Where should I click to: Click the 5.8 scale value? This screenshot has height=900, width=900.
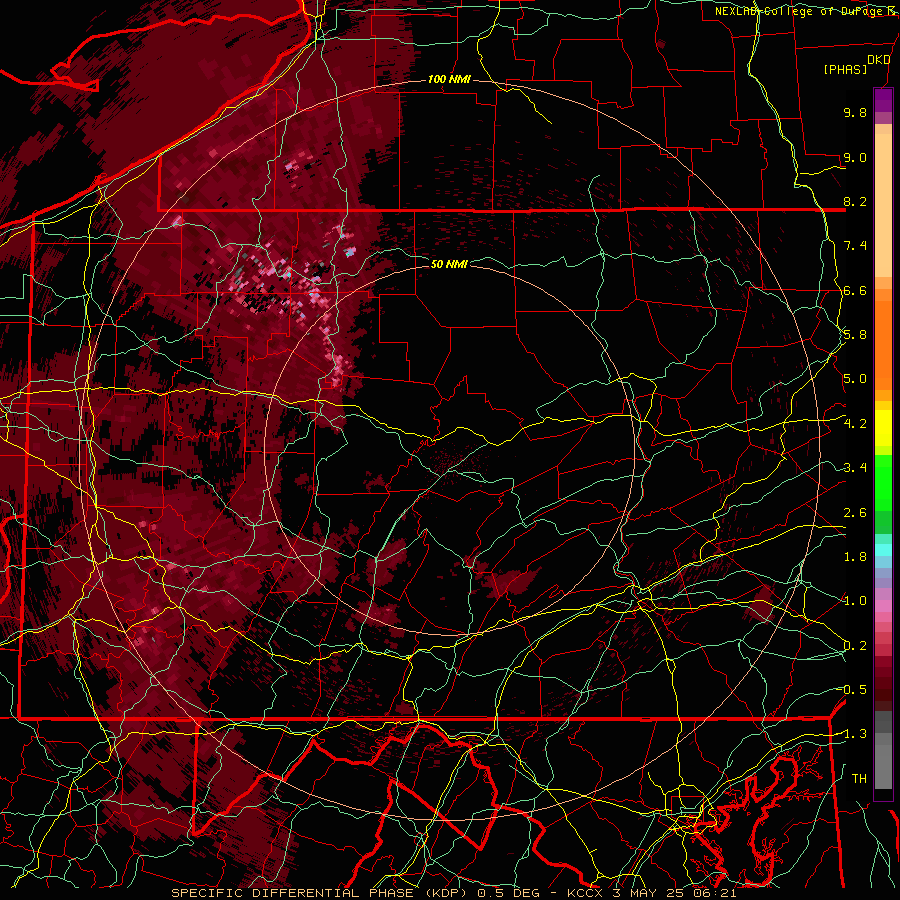[x=855, y=335]
